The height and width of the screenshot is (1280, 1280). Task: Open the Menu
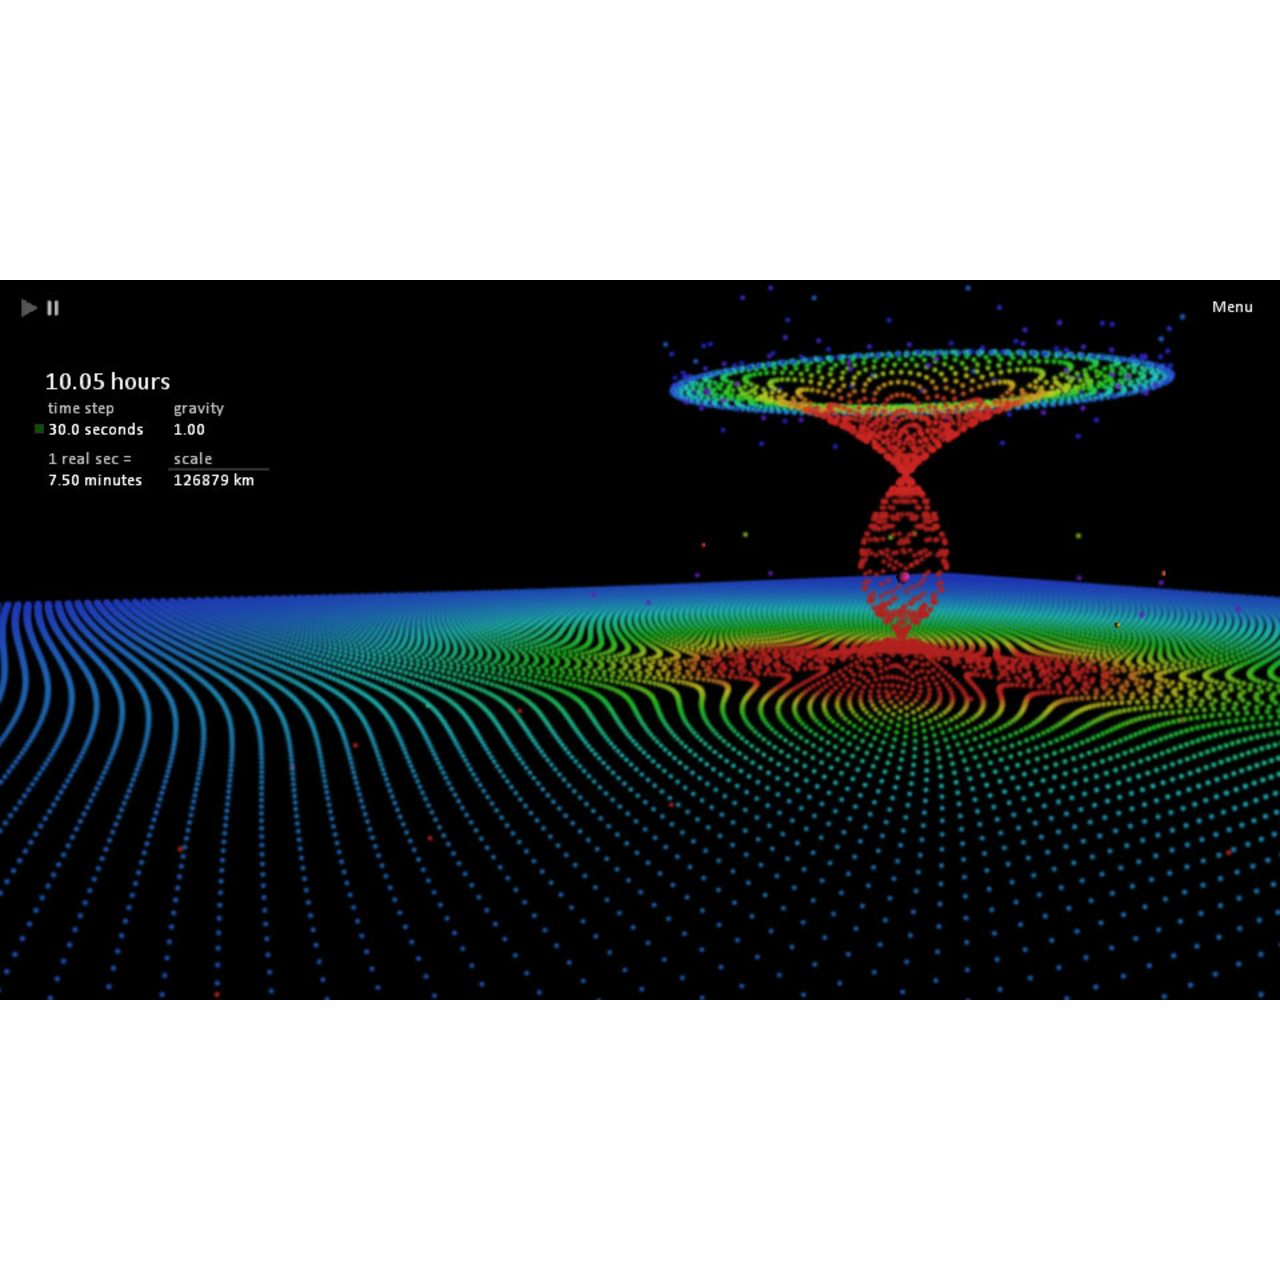[1232, 307]
